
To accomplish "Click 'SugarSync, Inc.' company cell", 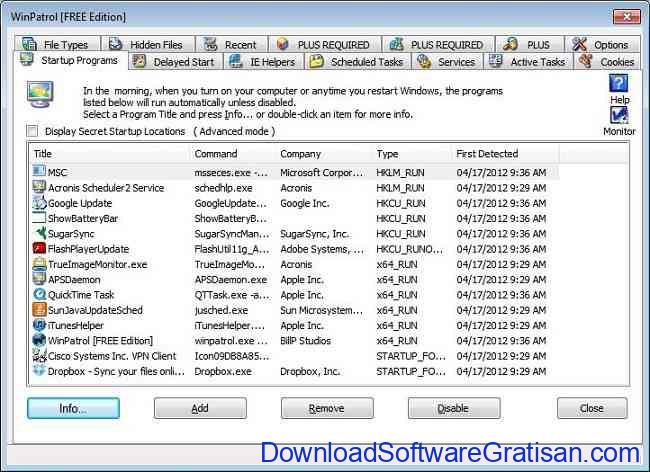I will (x=315, y=234).
